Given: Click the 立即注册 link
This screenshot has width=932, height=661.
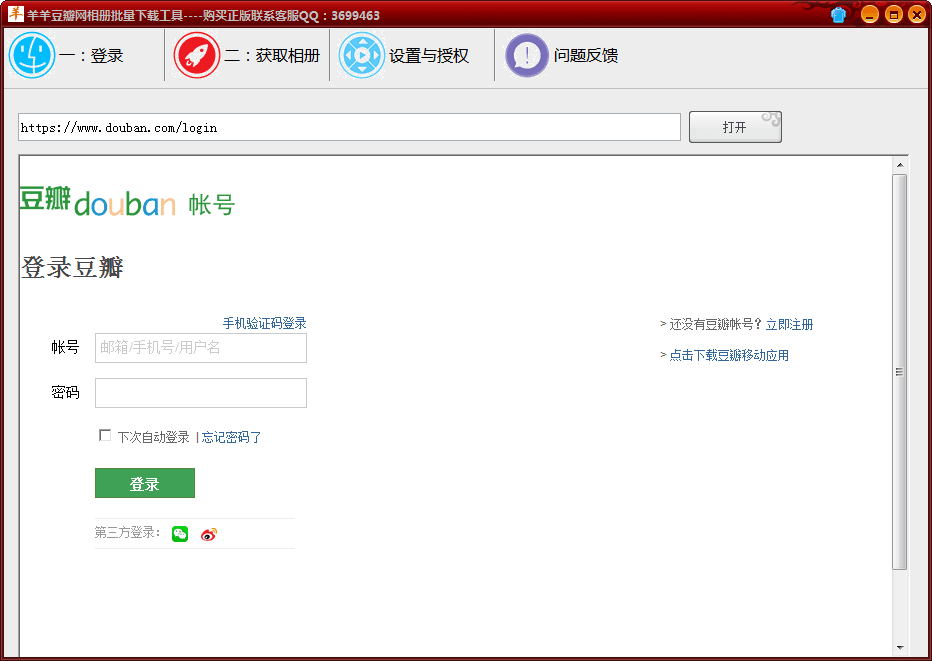Looking at the screenshot, I should [789, 324].
